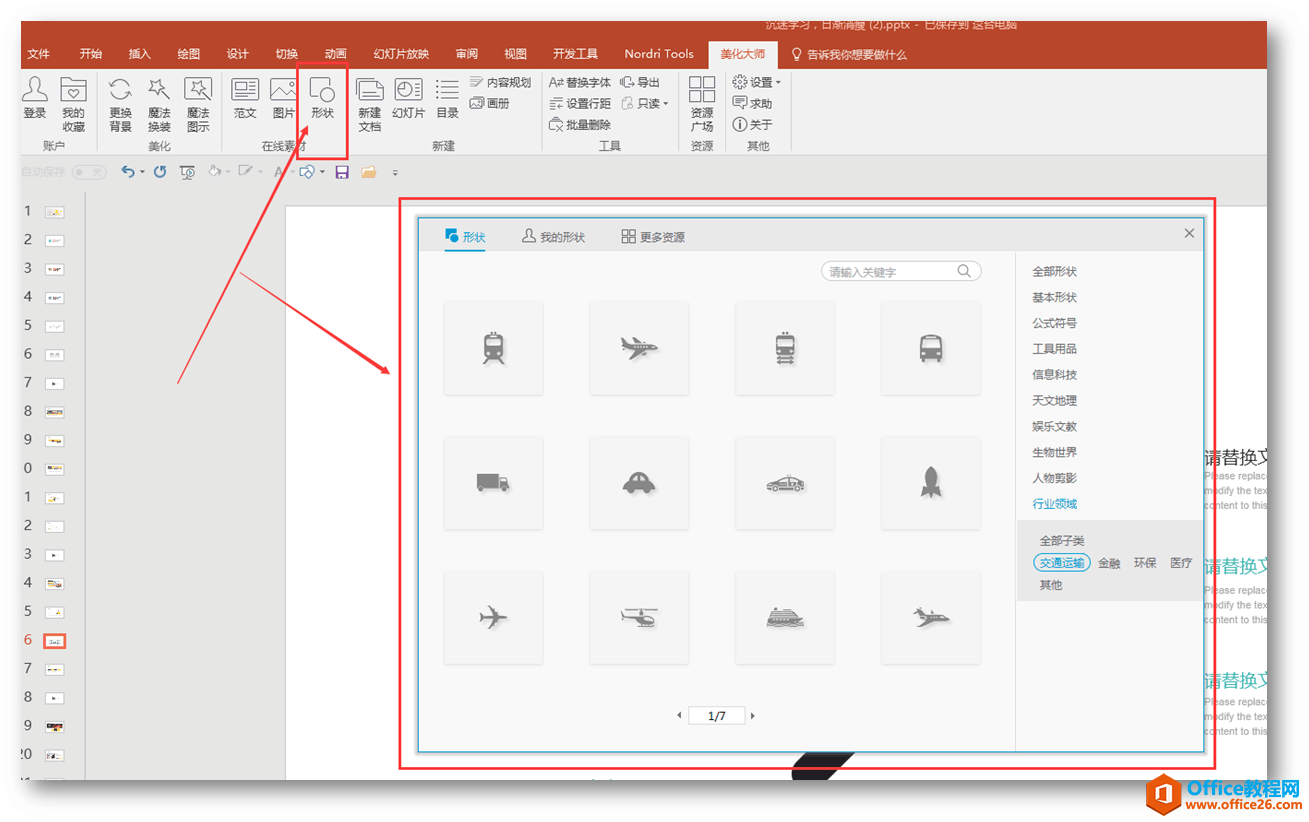Select the rocket shape tile
The image size is (1309, 822).
[x=930, y=483]
